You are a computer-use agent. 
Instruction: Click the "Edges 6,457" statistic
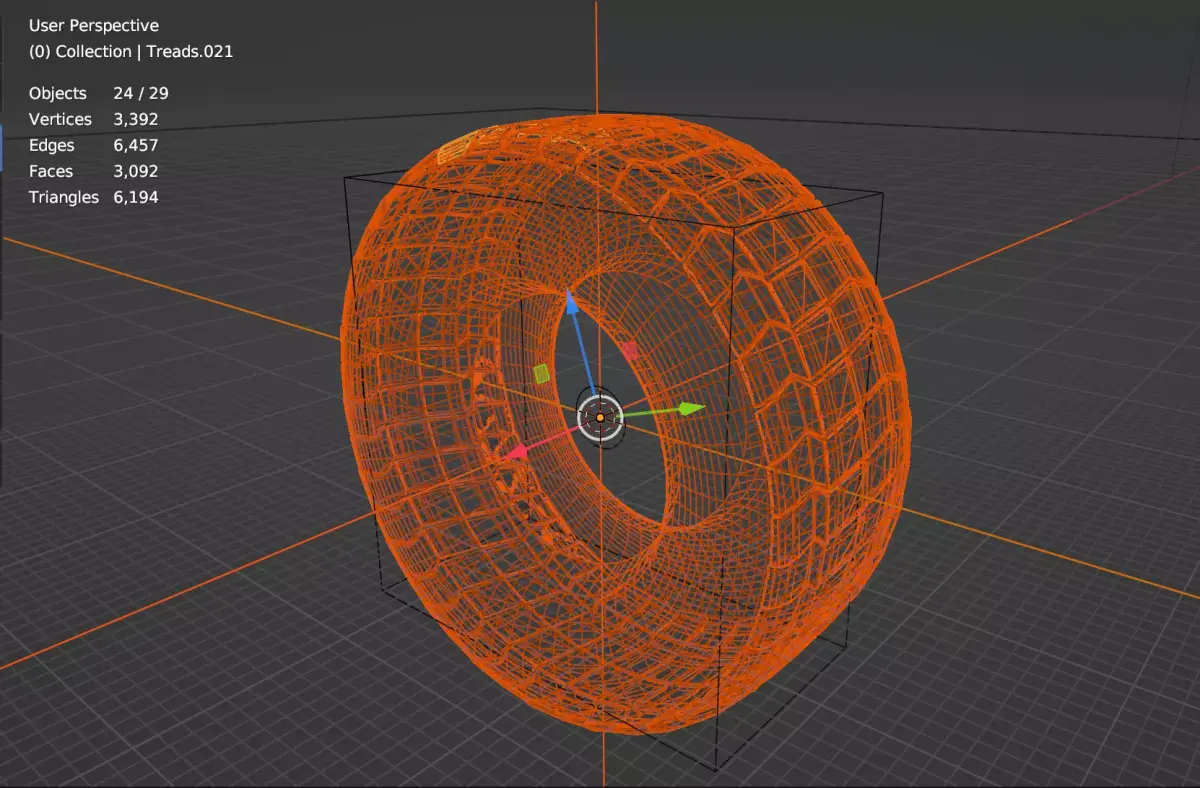[94, 145]
